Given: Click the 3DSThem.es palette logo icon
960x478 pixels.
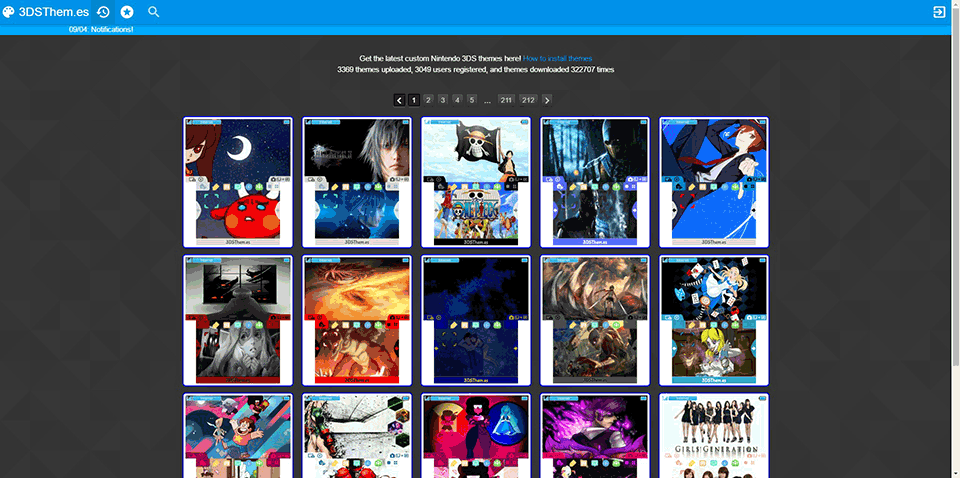Looking at the screenshot, I should click(x=9, y=12).
